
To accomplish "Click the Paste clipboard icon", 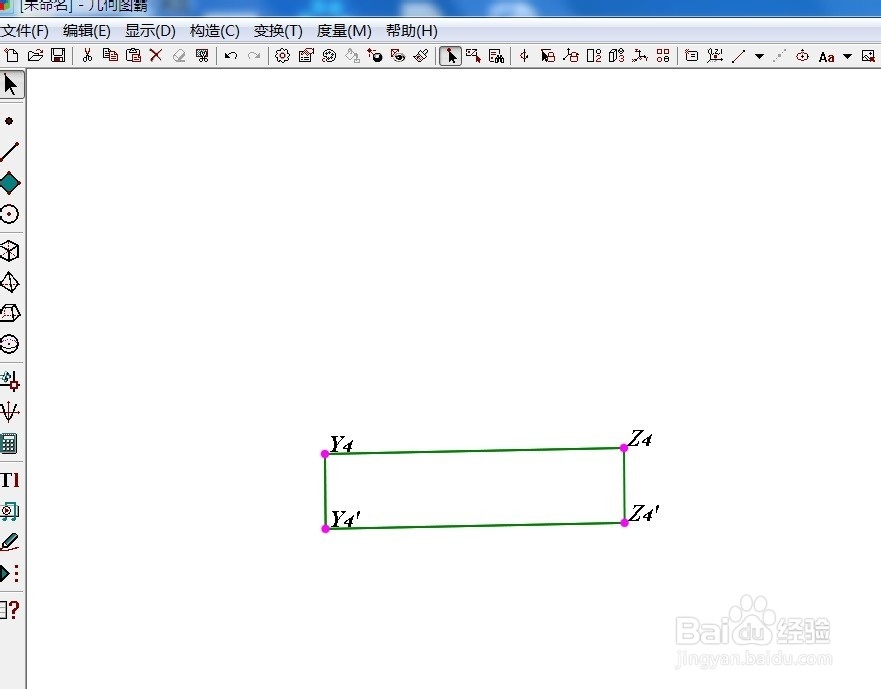I will point(133,56).
